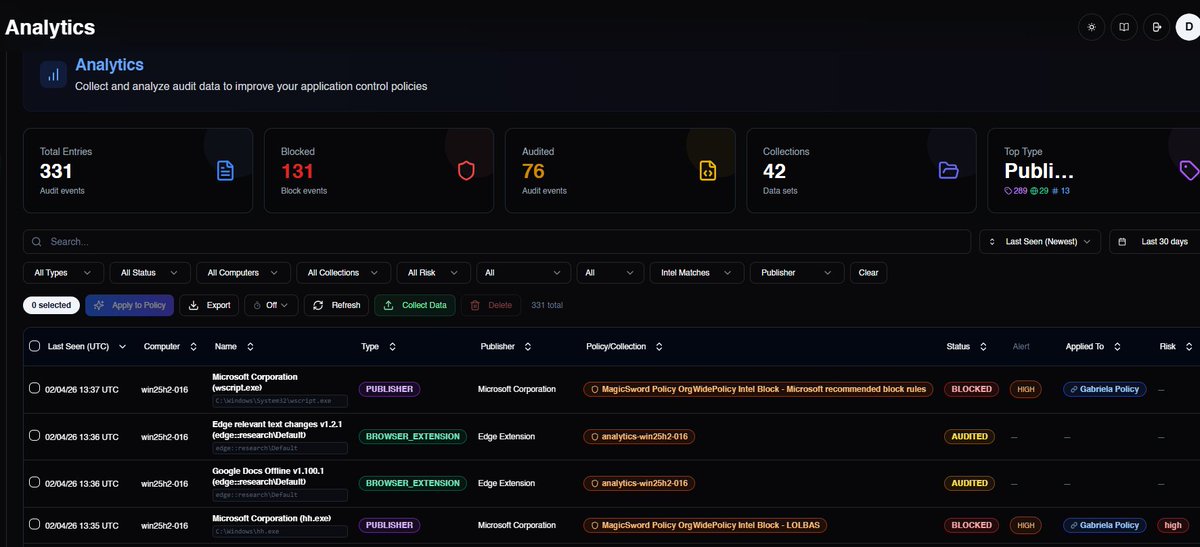This screenshot has width=1200, height=547.
Task: Click the tag icon in Top Type card
Action: [x=1189, y=170]
